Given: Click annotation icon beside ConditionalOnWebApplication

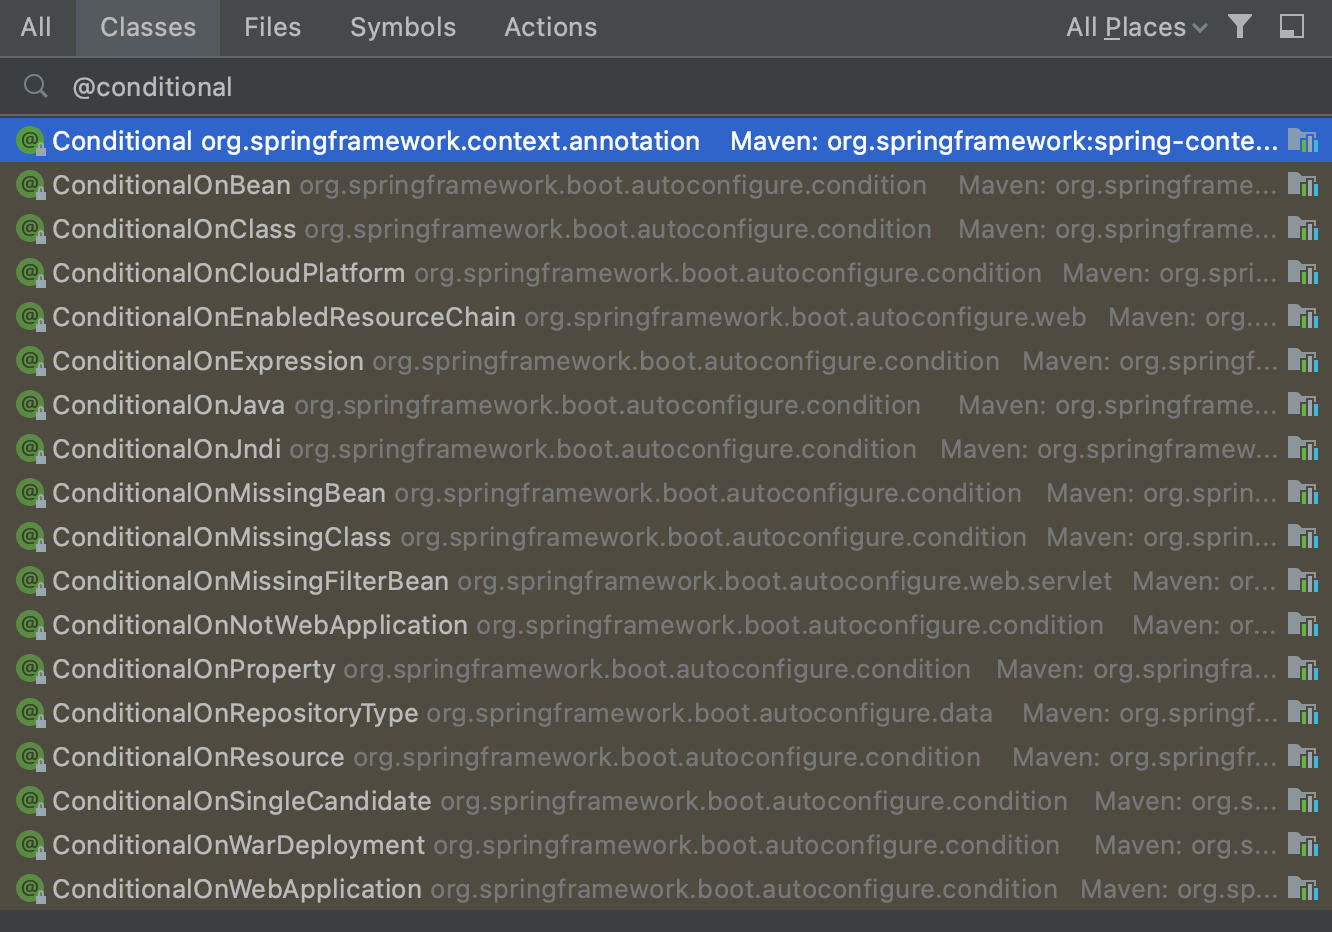Looking at the screenshot, I should click(31, 889).
